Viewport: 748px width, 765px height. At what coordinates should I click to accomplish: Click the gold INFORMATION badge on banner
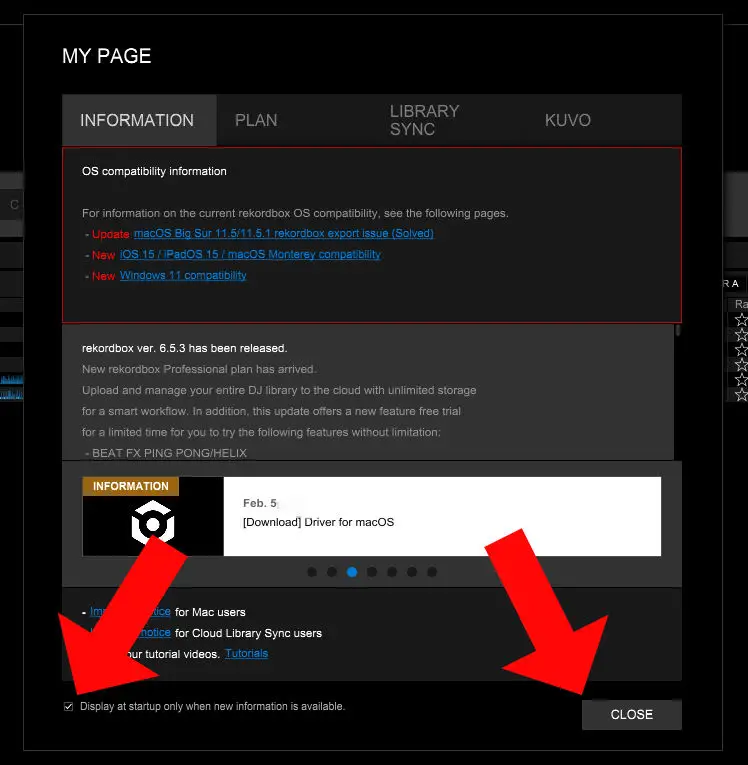pos(131,486)
